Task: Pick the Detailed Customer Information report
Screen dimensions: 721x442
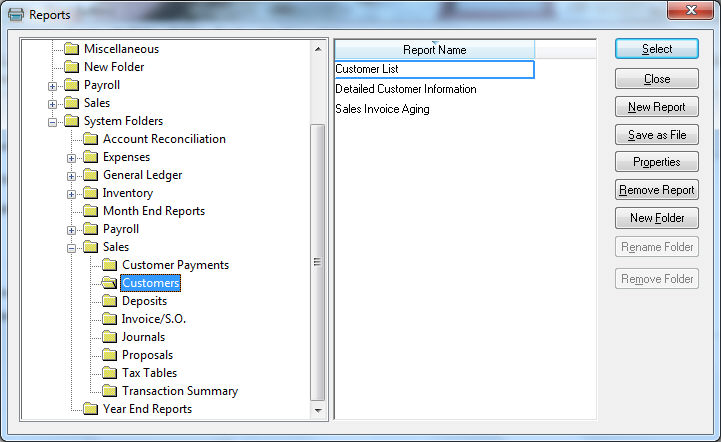Action: pyautogui.click(x=405, y=89)
